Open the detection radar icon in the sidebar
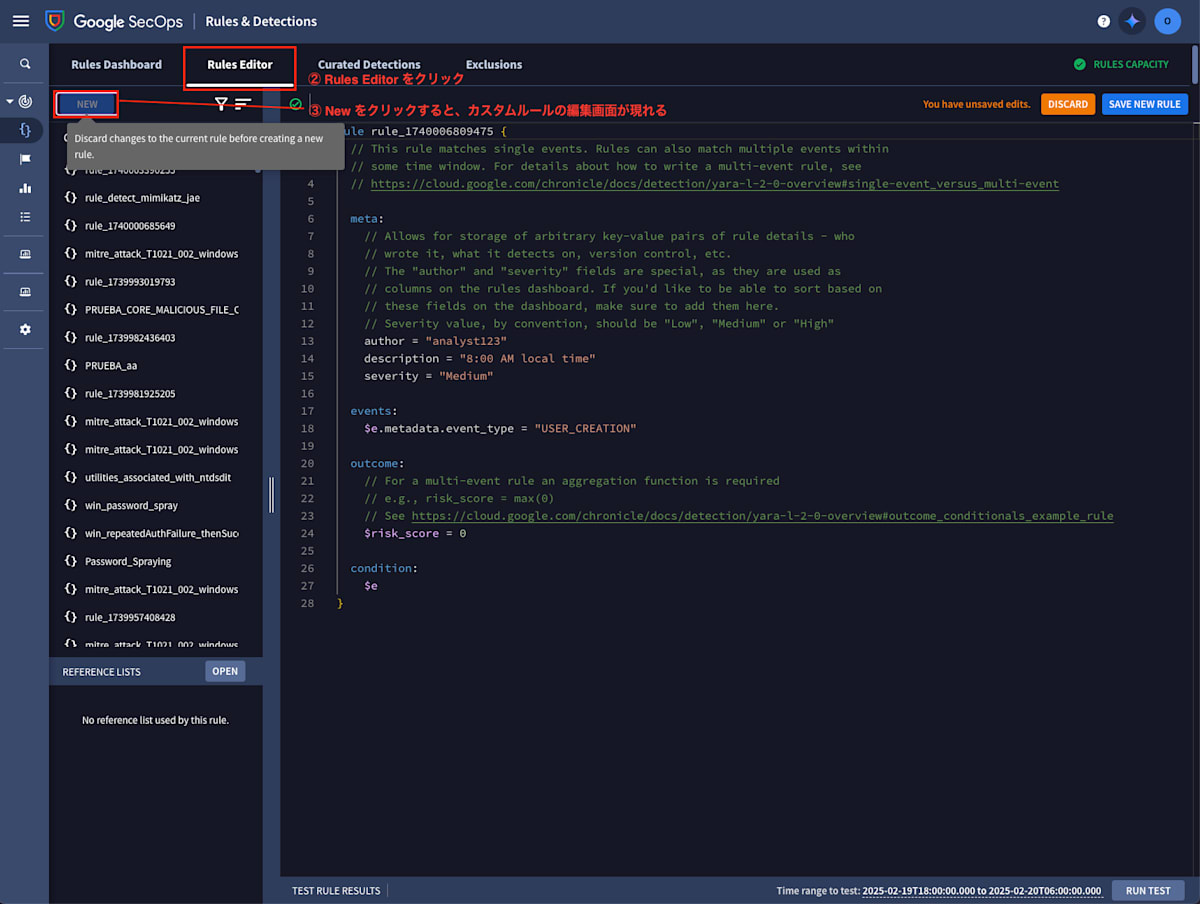The image size is (1200, 904). click(x=26, y=102)
